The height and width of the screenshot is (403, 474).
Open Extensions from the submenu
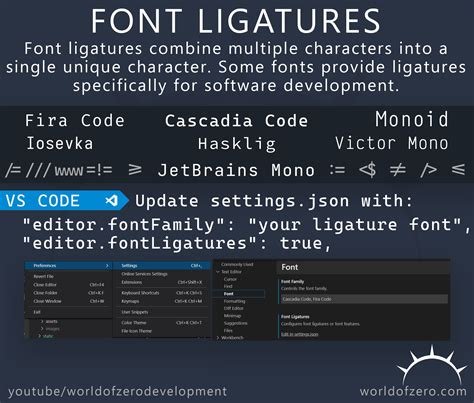pos(132,282)
